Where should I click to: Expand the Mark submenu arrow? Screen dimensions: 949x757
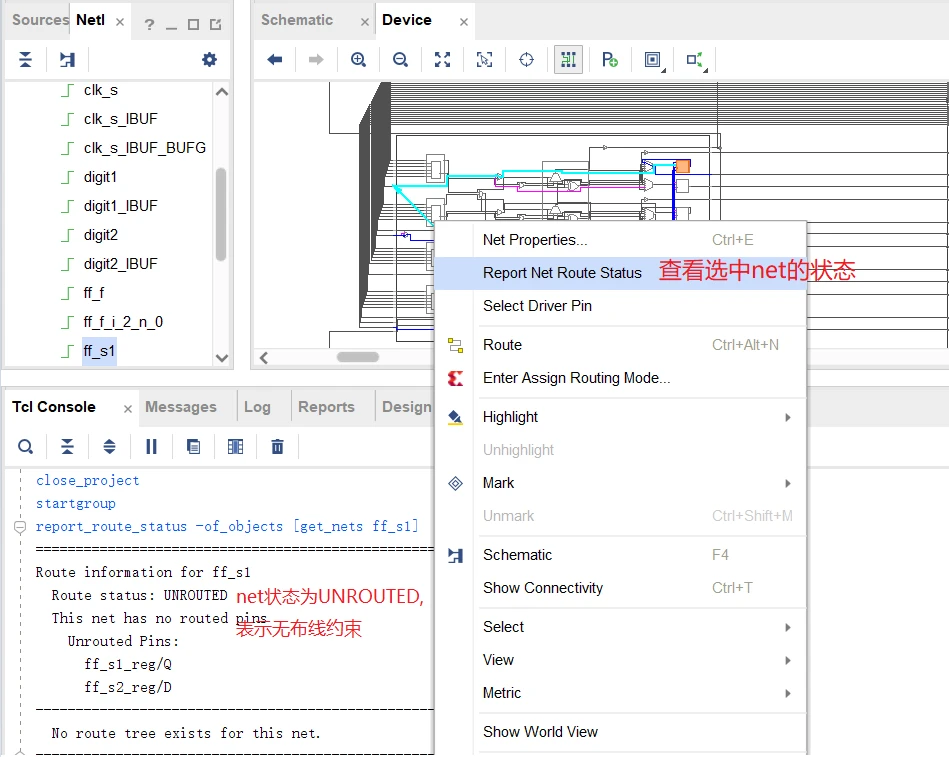point(787,483)
